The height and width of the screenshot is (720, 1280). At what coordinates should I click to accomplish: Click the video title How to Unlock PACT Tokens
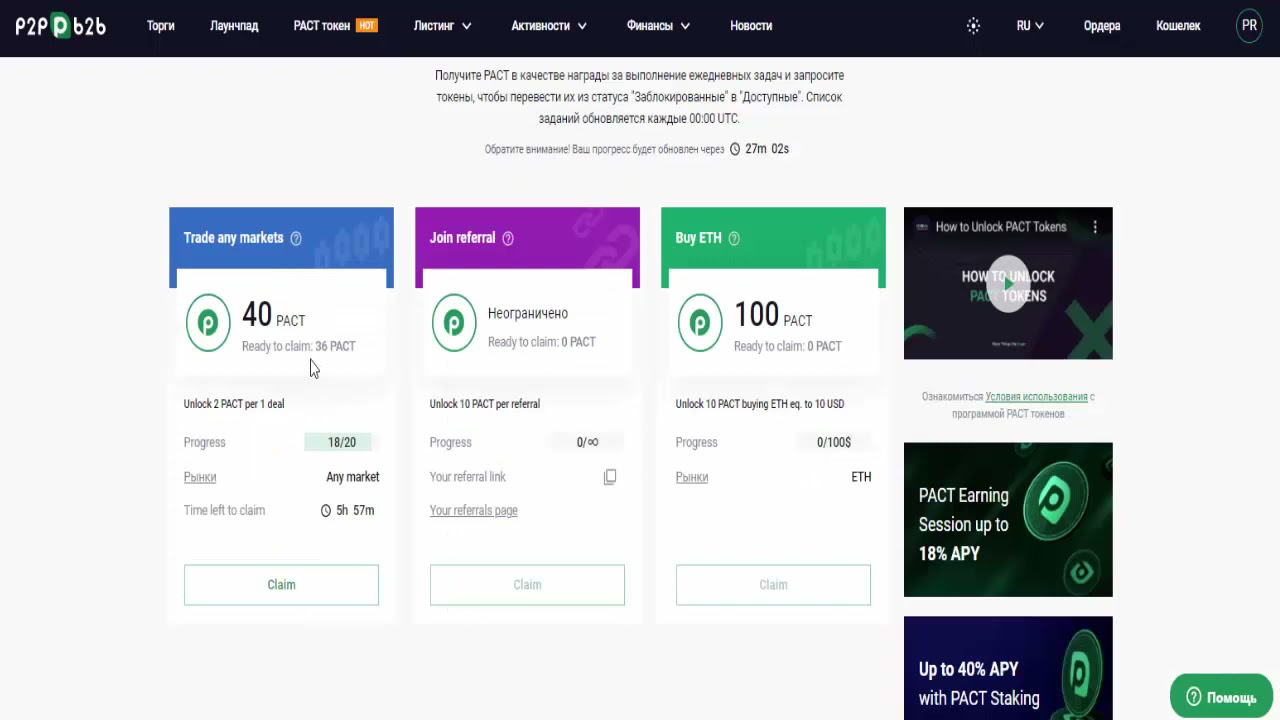click(1001, 227)
